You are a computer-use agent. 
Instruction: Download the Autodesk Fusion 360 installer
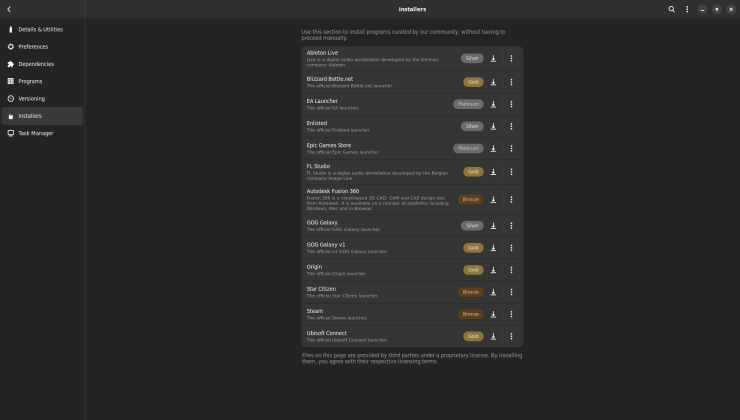tap(493, 200)
